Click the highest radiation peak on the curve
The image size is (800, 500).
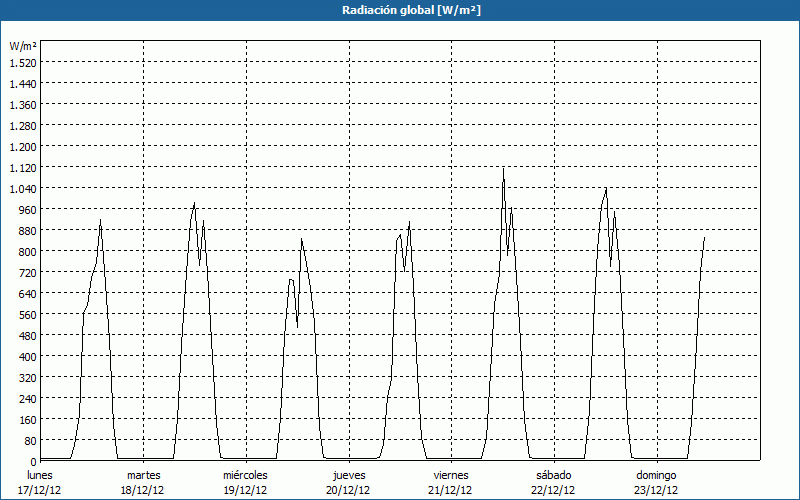(x=503, y=169)
